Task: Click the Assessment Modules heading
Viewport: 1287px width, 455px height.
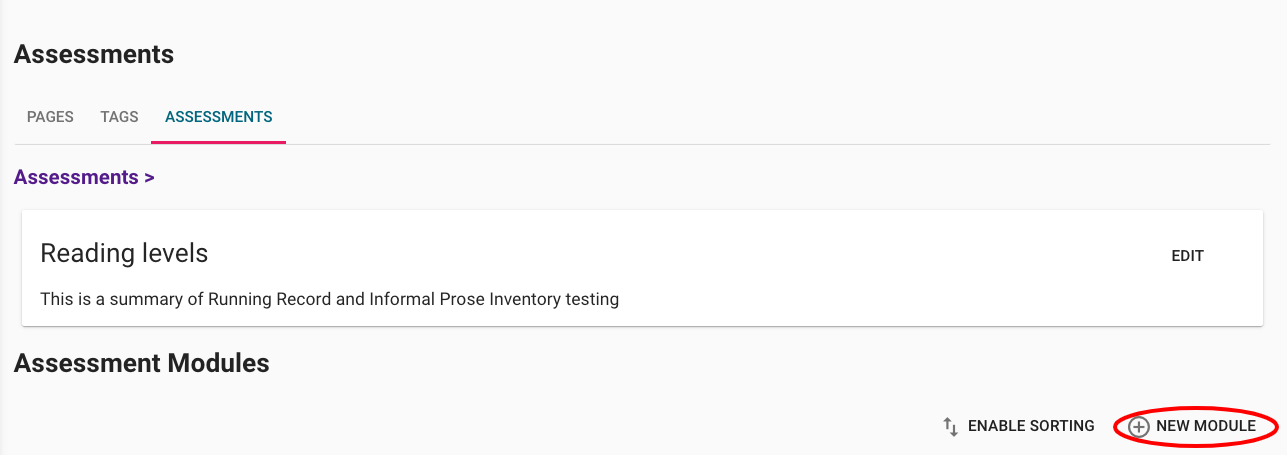Action: click(x=142, y=363)
